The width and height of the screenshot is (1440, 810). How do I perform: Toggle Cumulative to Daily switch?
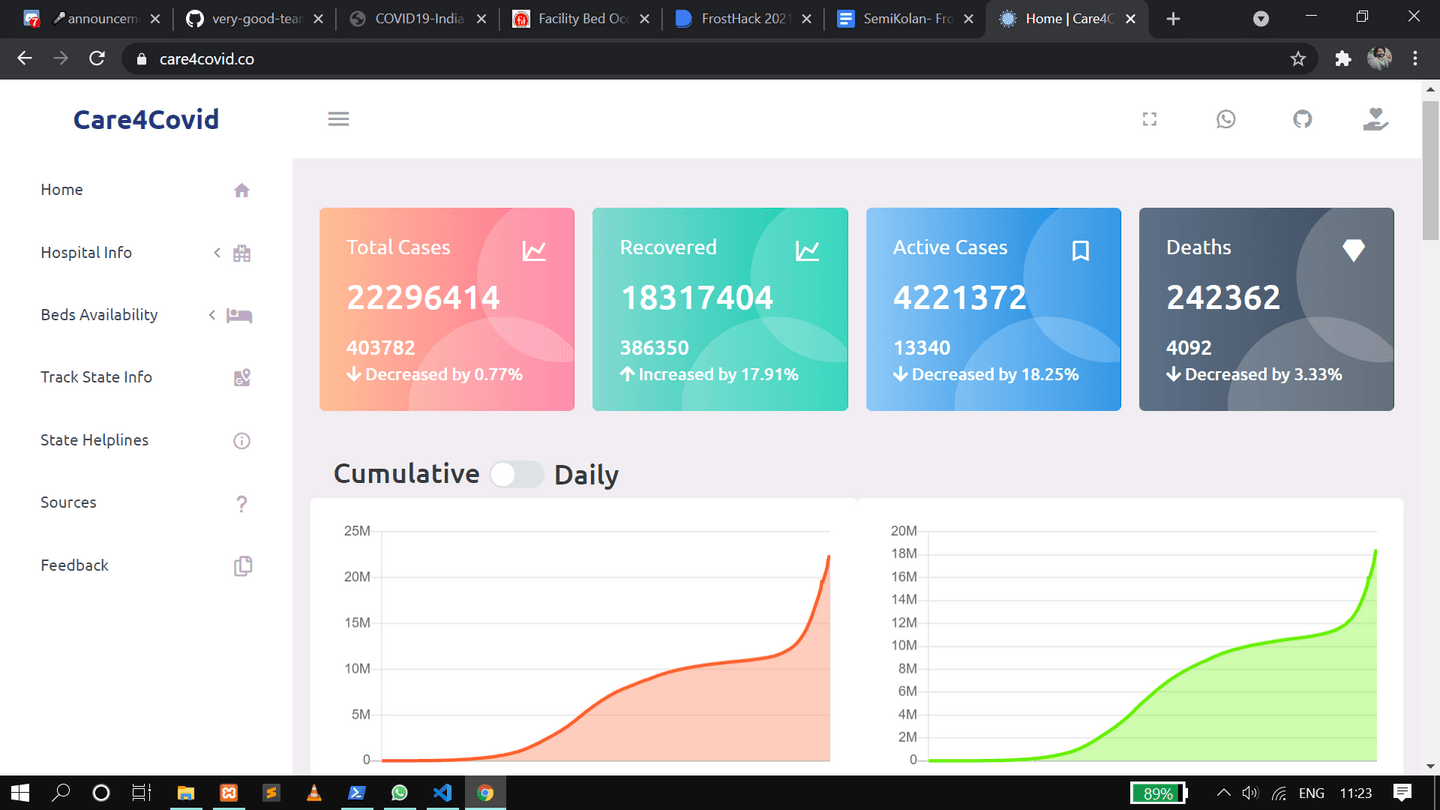517,475
